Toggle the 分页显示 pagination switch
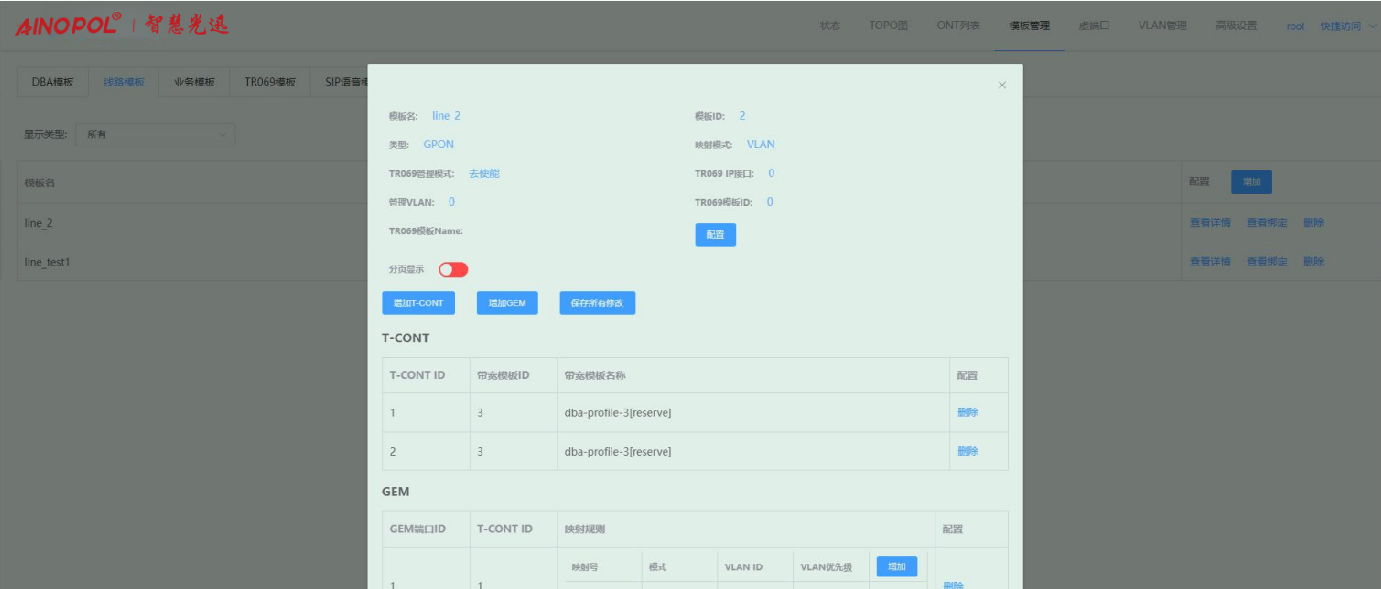Viewport: 1381px width, 589px height. [453, 270]
